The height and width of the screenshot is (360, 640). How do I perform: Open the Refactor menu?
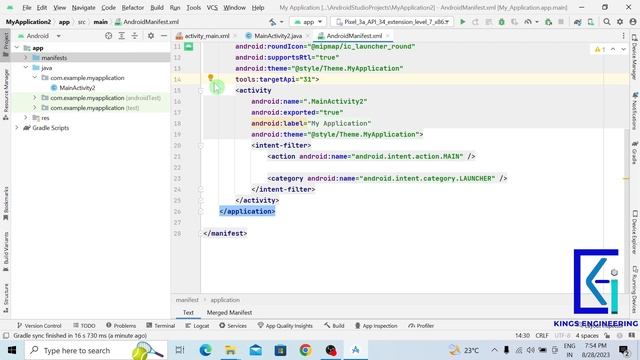pyautogui.click(x=133, y=7)
